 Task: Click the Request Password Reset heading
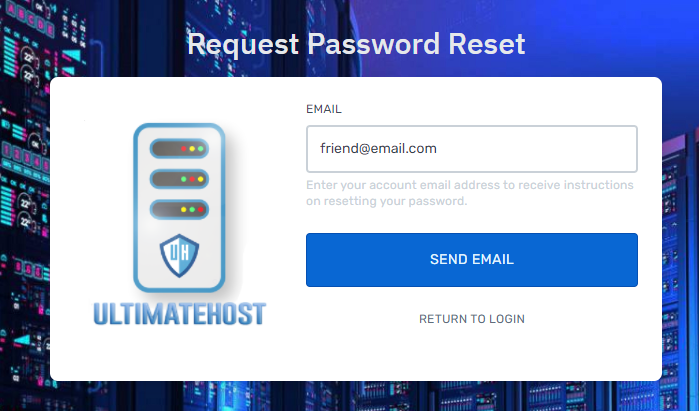pos(356,44)
